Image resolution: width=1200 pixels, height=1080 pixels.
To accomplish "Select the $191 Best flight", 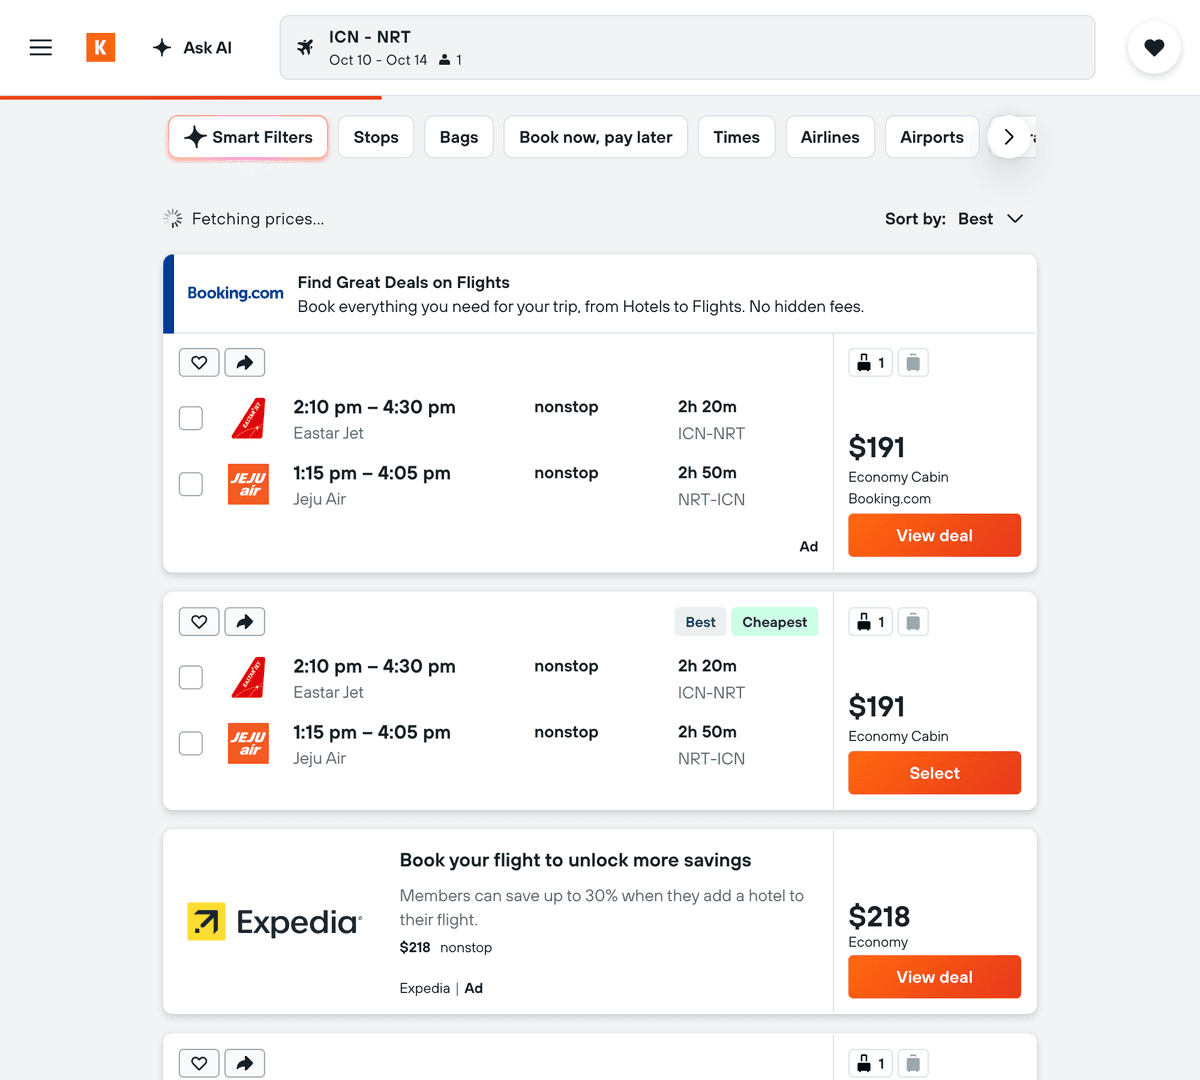I will pos(935,773).
